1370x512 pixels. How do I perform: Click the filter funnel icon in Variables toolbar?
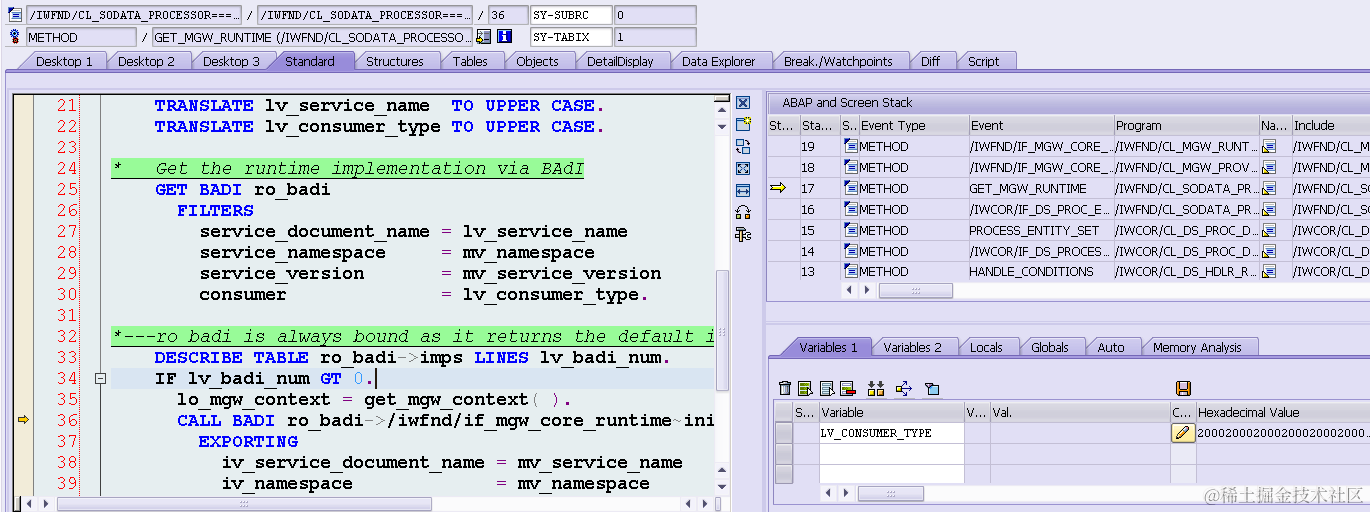pos(932,388)
